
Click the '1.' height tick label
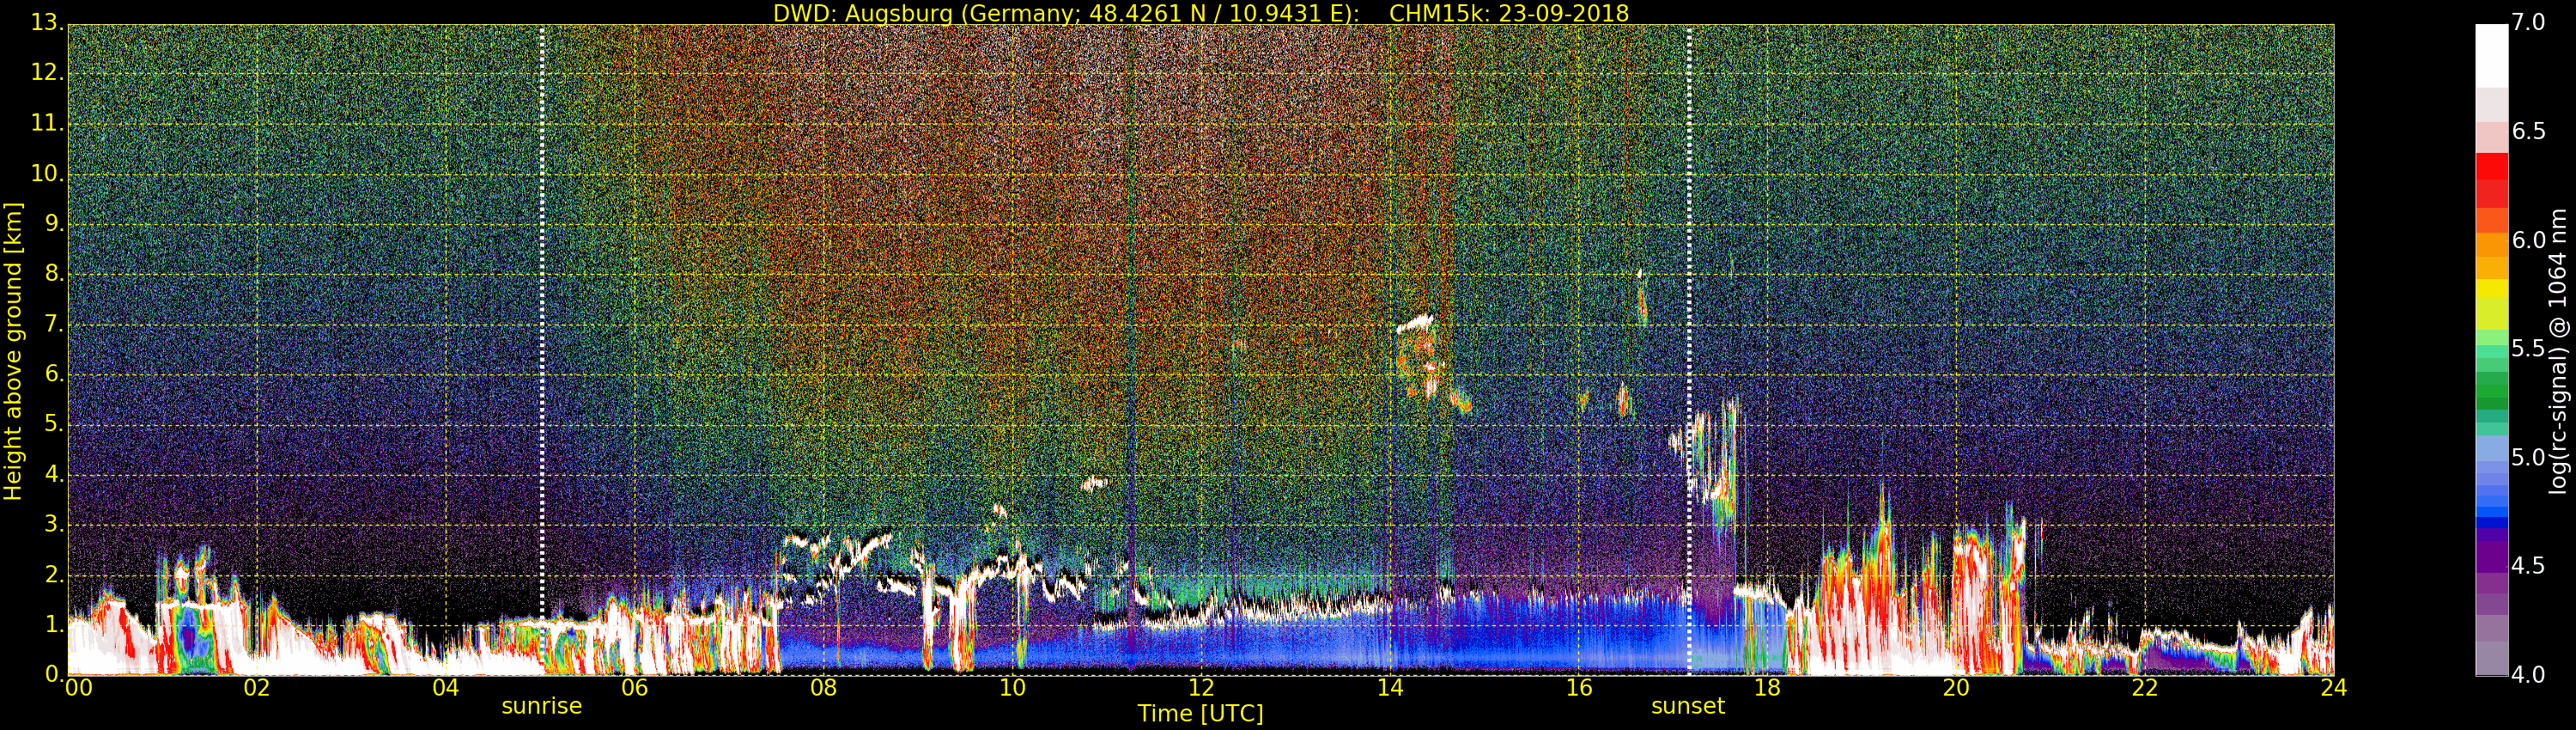[54, 624]
